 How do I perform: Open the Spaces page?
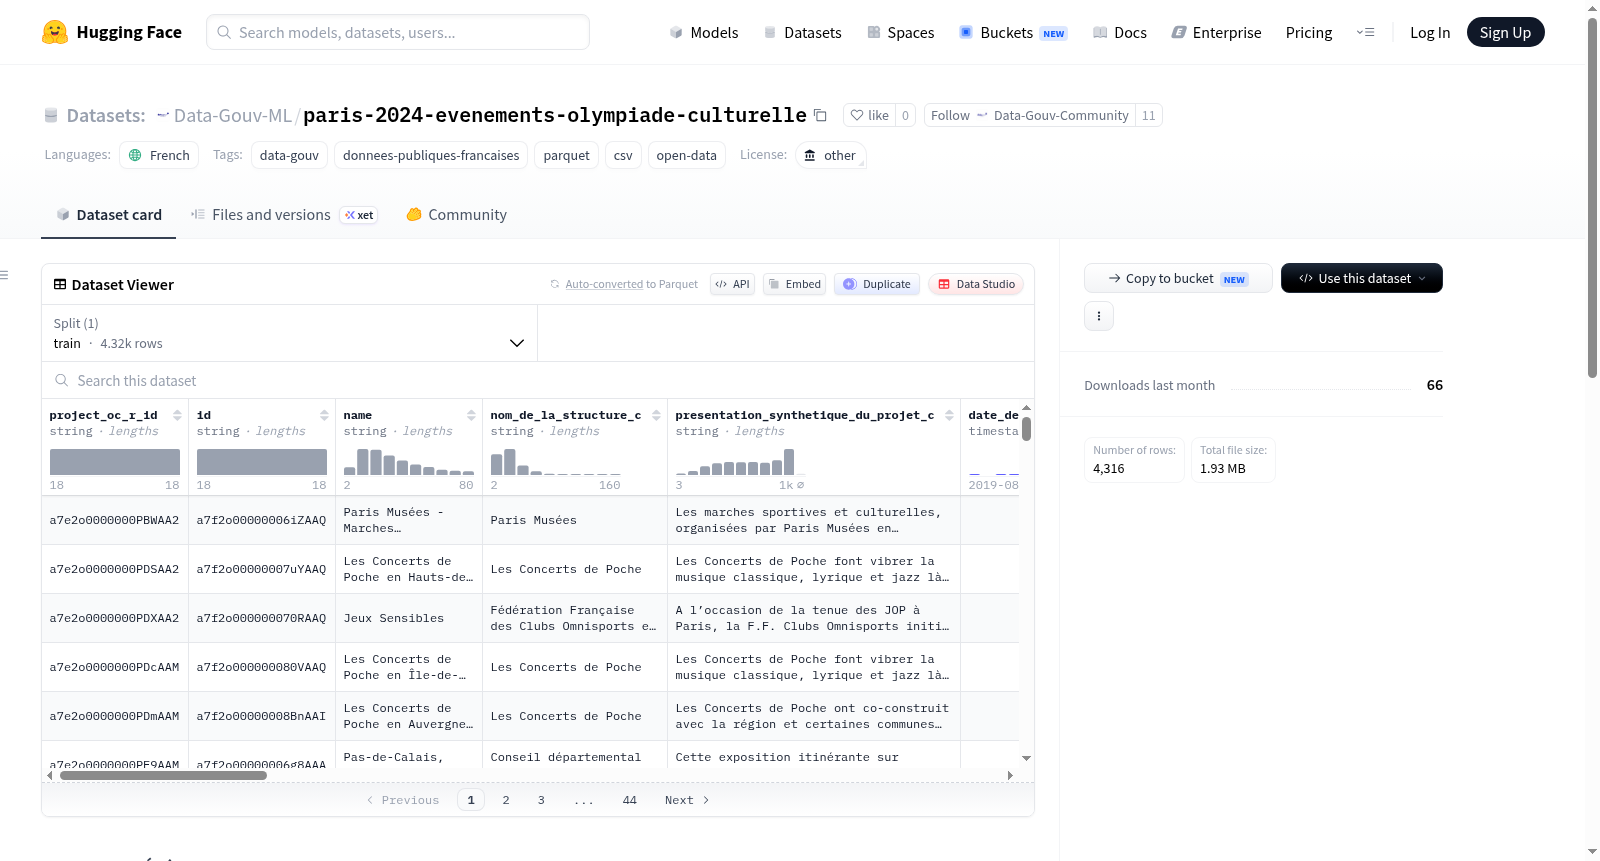pos(900,32)
